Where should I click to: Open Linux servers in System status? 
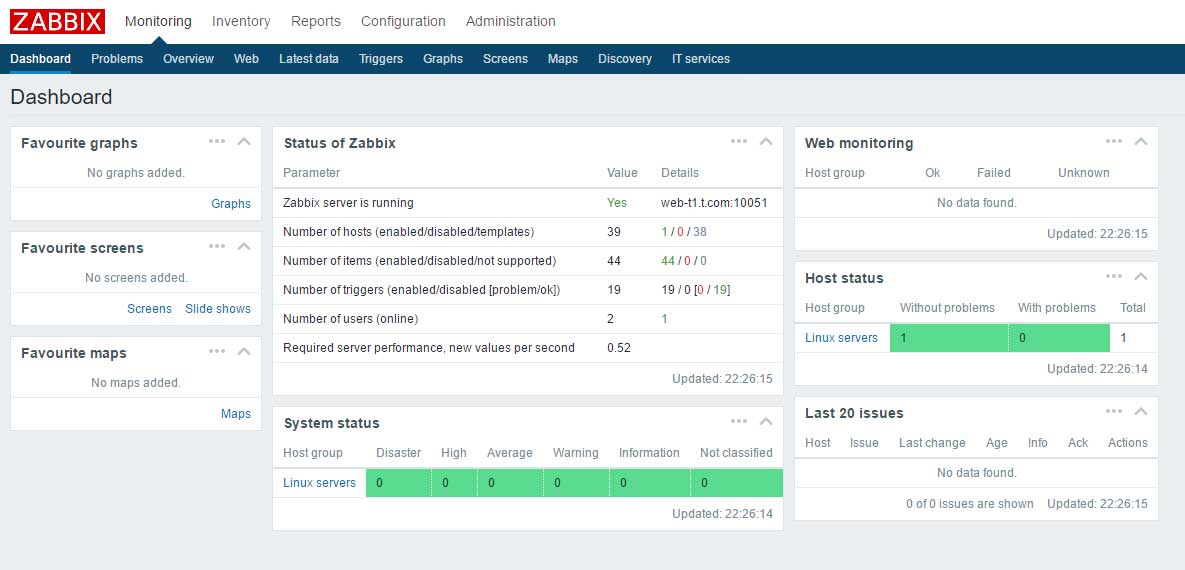[319, 482]
